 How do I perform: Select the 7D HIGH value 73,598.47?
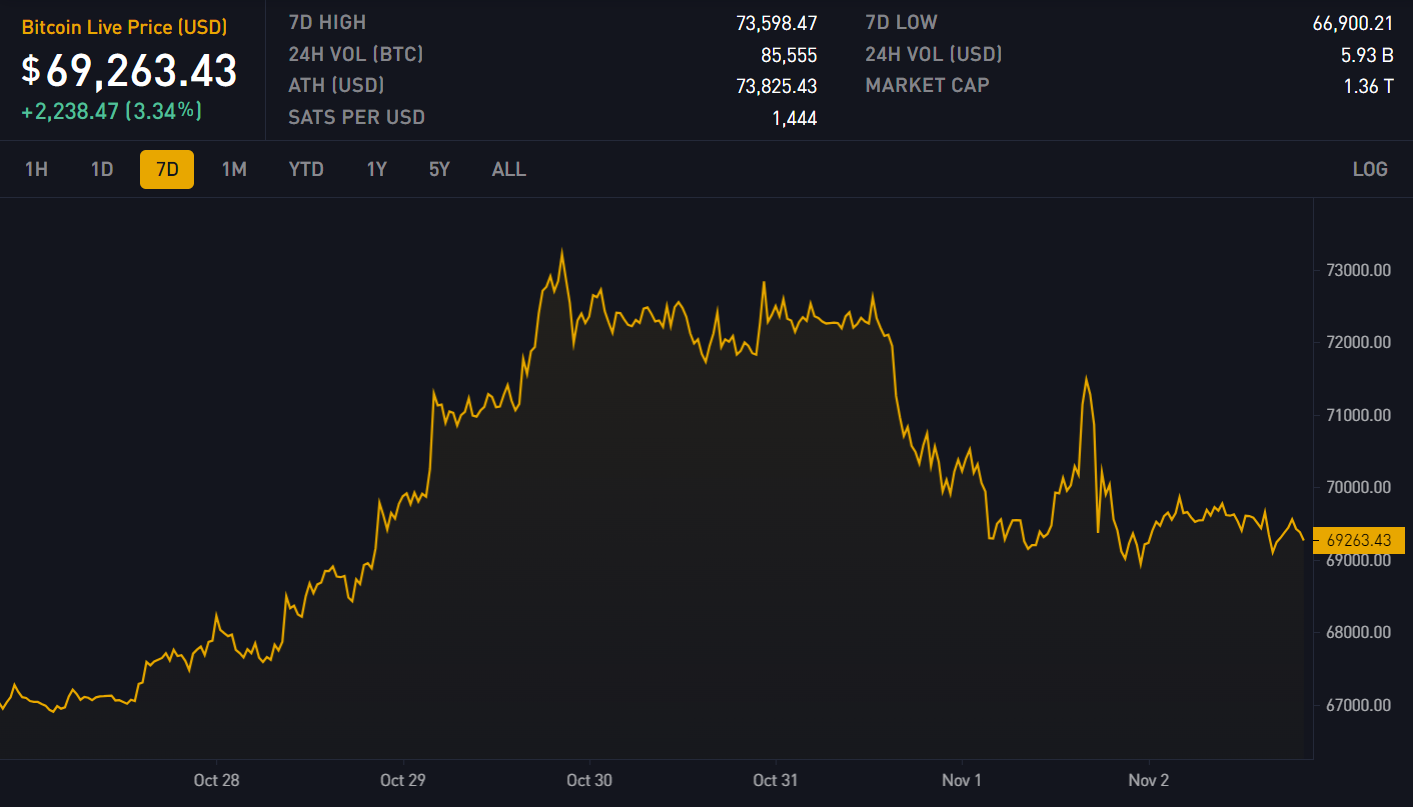(x=776, y=23)
